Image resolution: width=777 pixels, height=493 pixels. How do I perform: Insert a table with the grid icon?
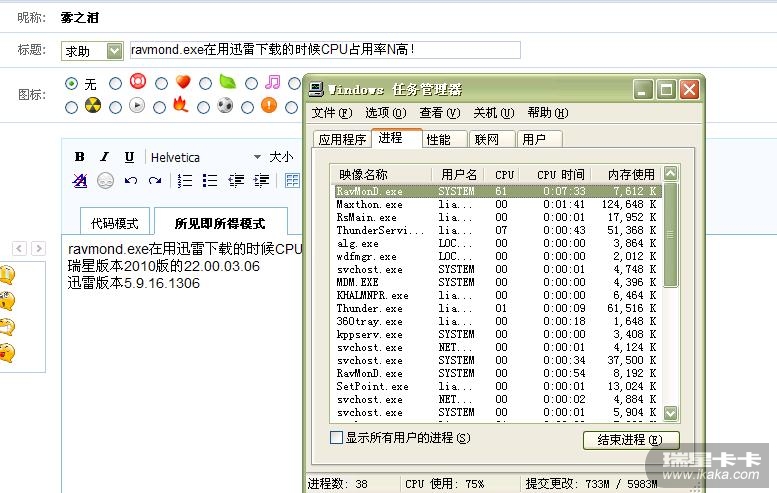pos(292,181)
